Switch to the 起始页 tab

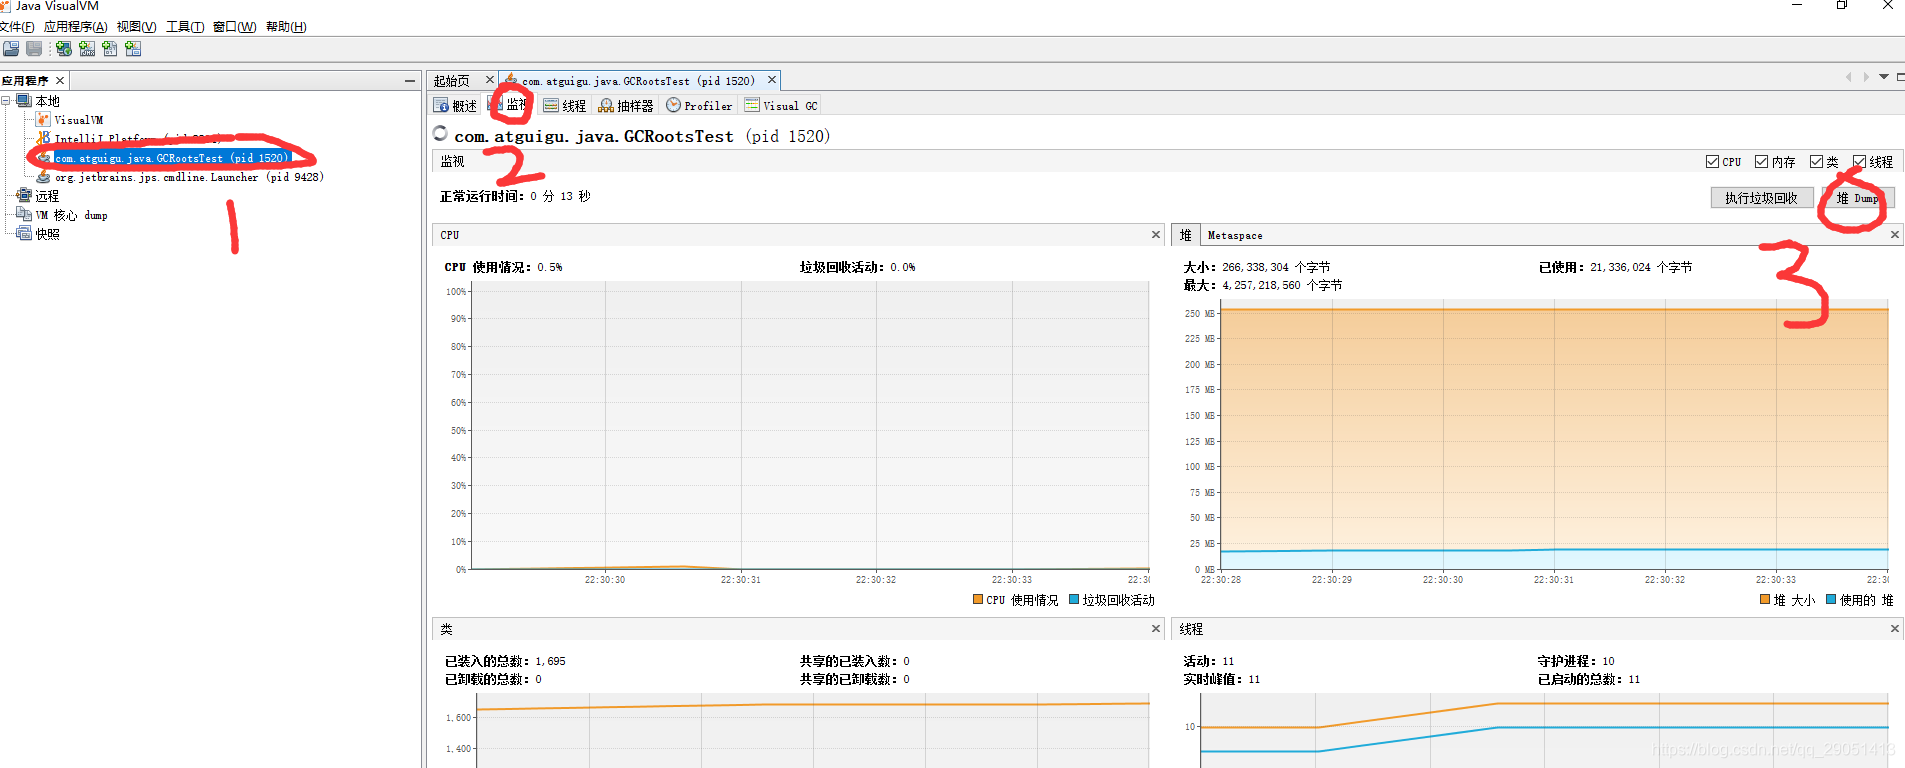452,81
